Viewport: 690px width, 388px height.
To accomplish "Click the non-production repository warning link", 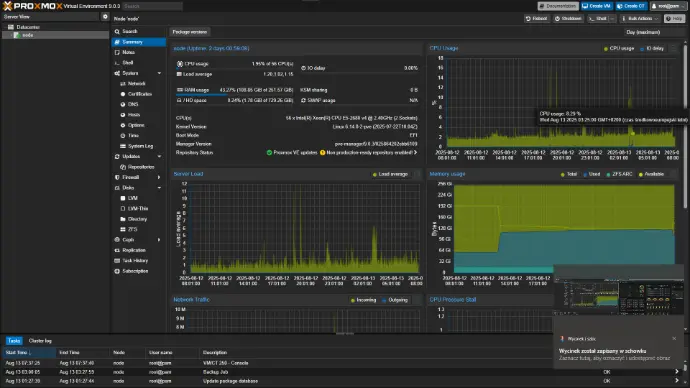I will (369, 153).
